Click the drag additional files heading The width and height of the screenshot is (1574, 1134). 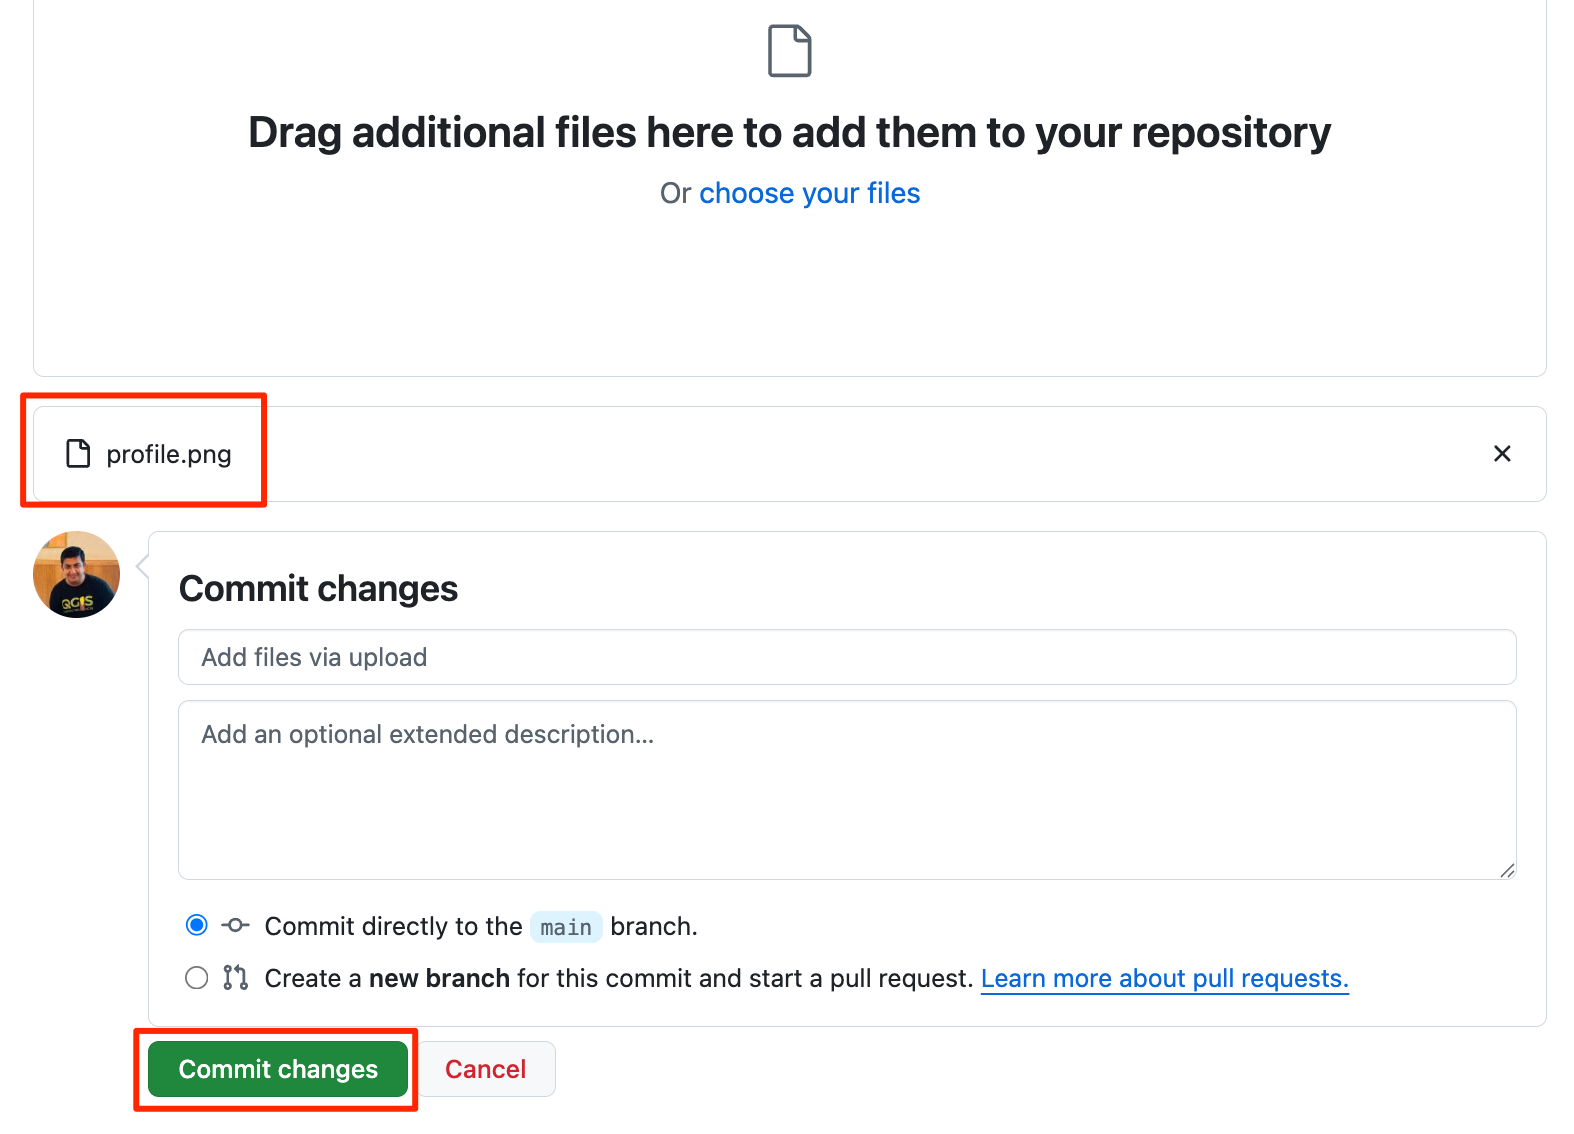click(789, 133)
